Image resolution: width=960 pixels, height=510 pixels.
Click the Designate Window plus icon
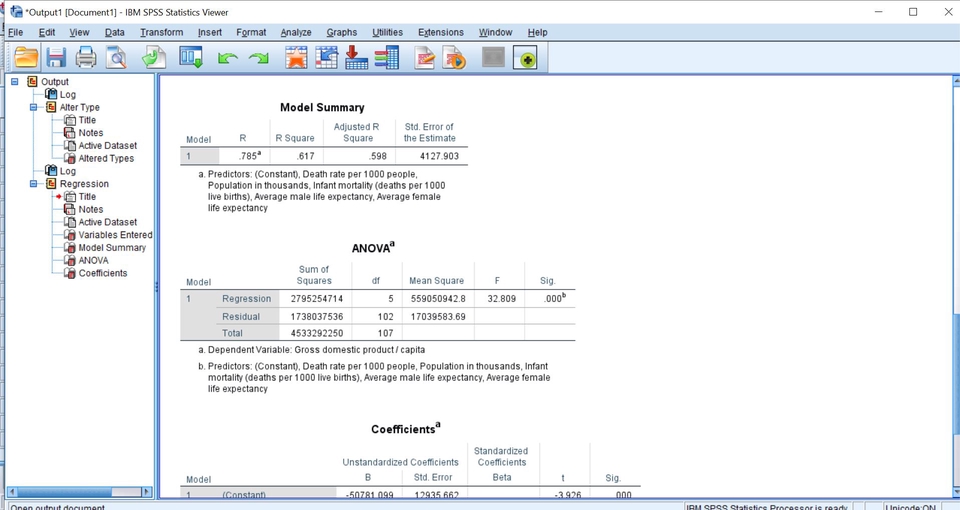[x=525, y=58]
